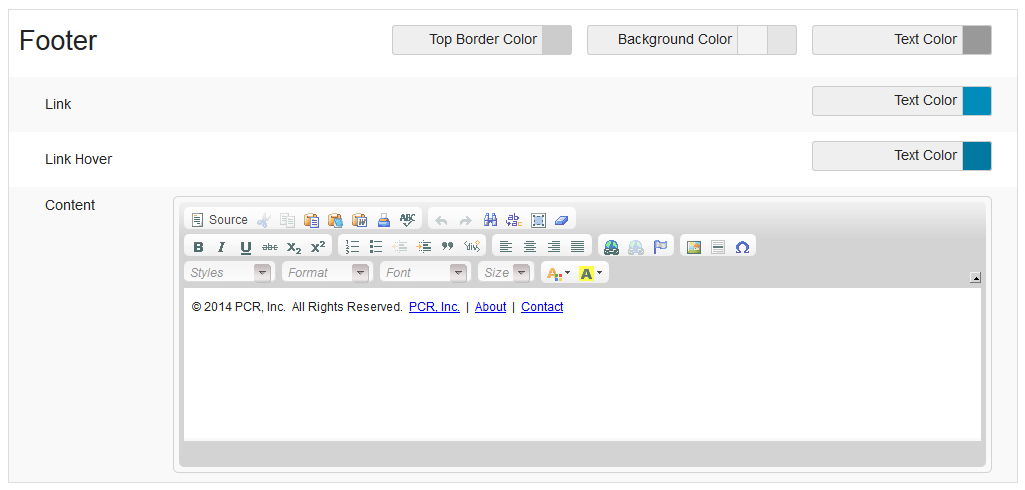1025x490 pixels.
Task: Toggle bold formatting in the editor
Action: coord(198,247)
